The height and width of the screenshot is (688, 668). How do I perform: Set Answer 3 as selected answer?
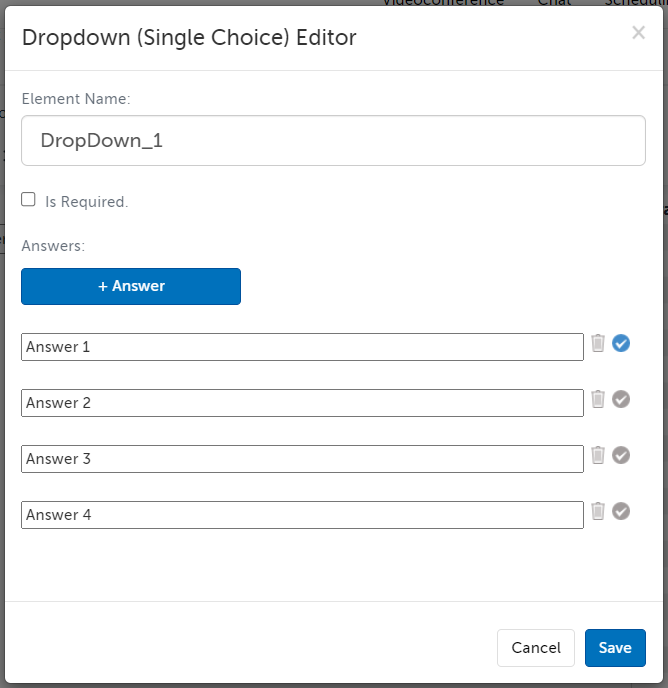point(621,456)
